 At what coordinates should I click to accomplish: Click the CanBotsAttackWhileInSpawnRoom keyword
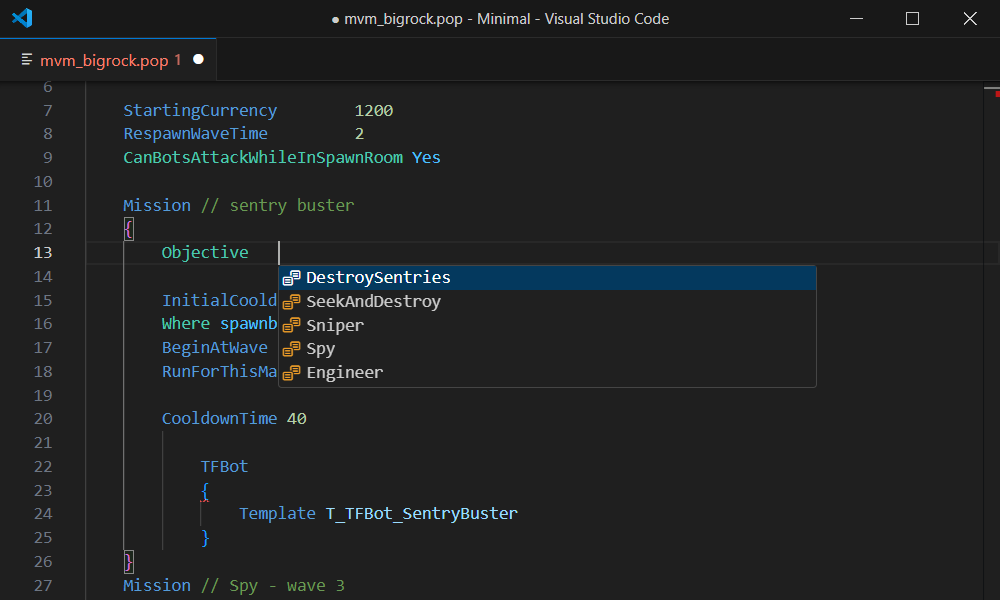point(263,157)
